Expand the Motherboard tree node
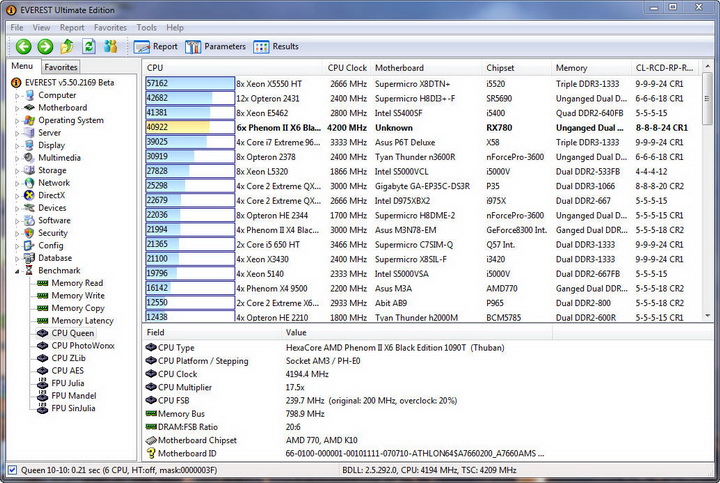This screenshot has height=483, width=720. coord(17,108)
